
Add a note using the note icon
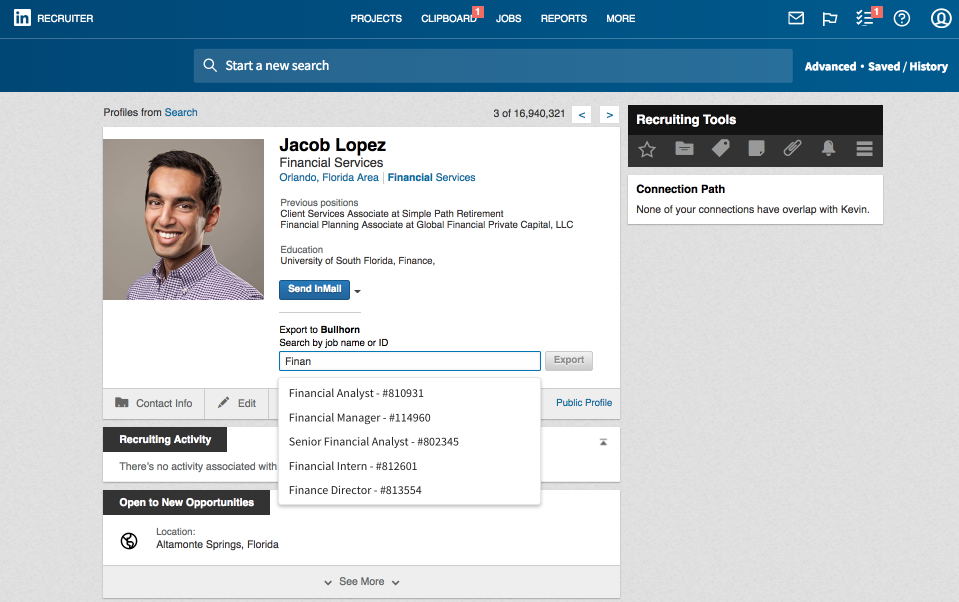point(756,148)
